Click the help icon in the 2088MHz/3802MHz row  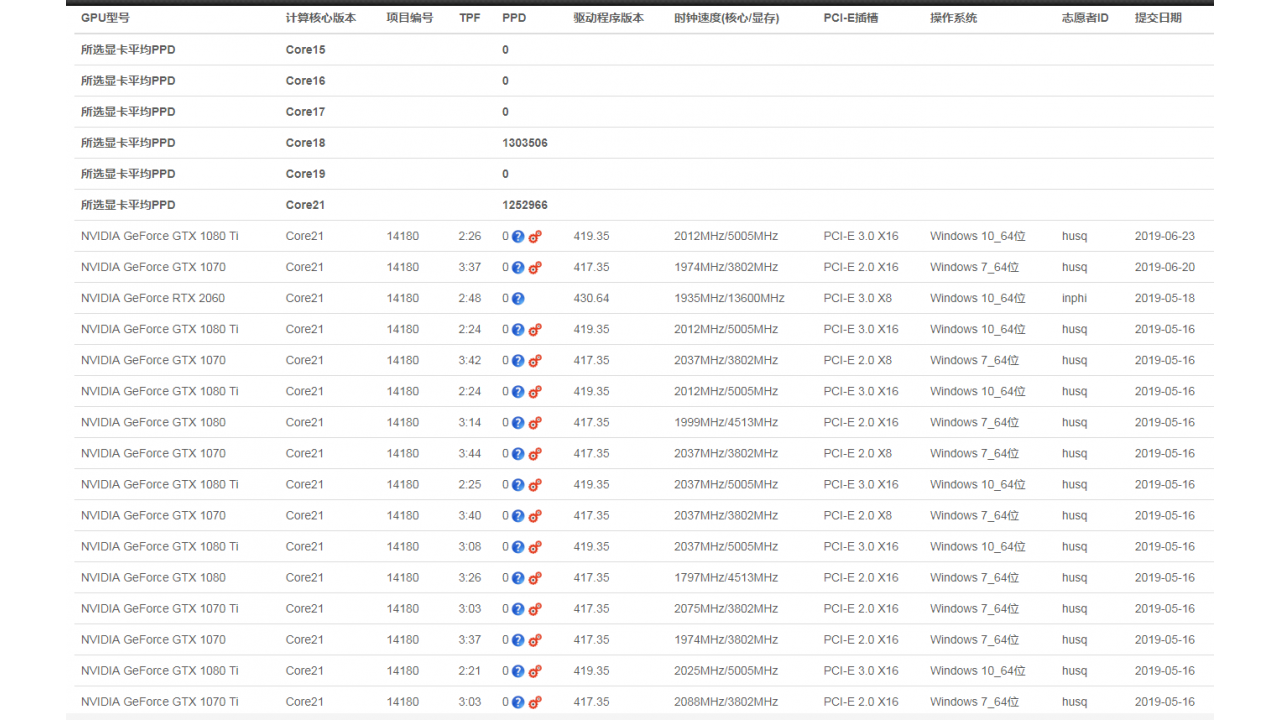point(518,702)
